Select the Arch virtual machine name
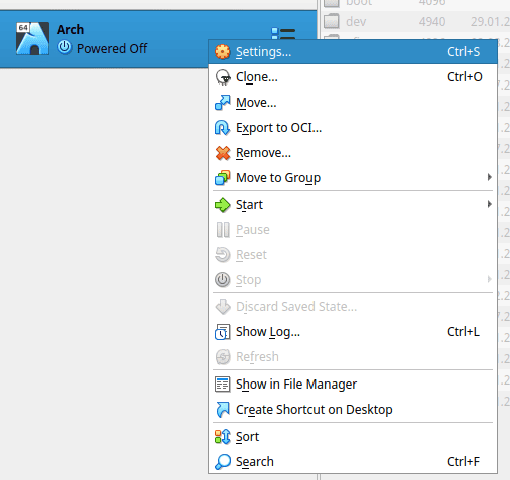The height and width of the screenshot is (480, 510). pos(70,30)
